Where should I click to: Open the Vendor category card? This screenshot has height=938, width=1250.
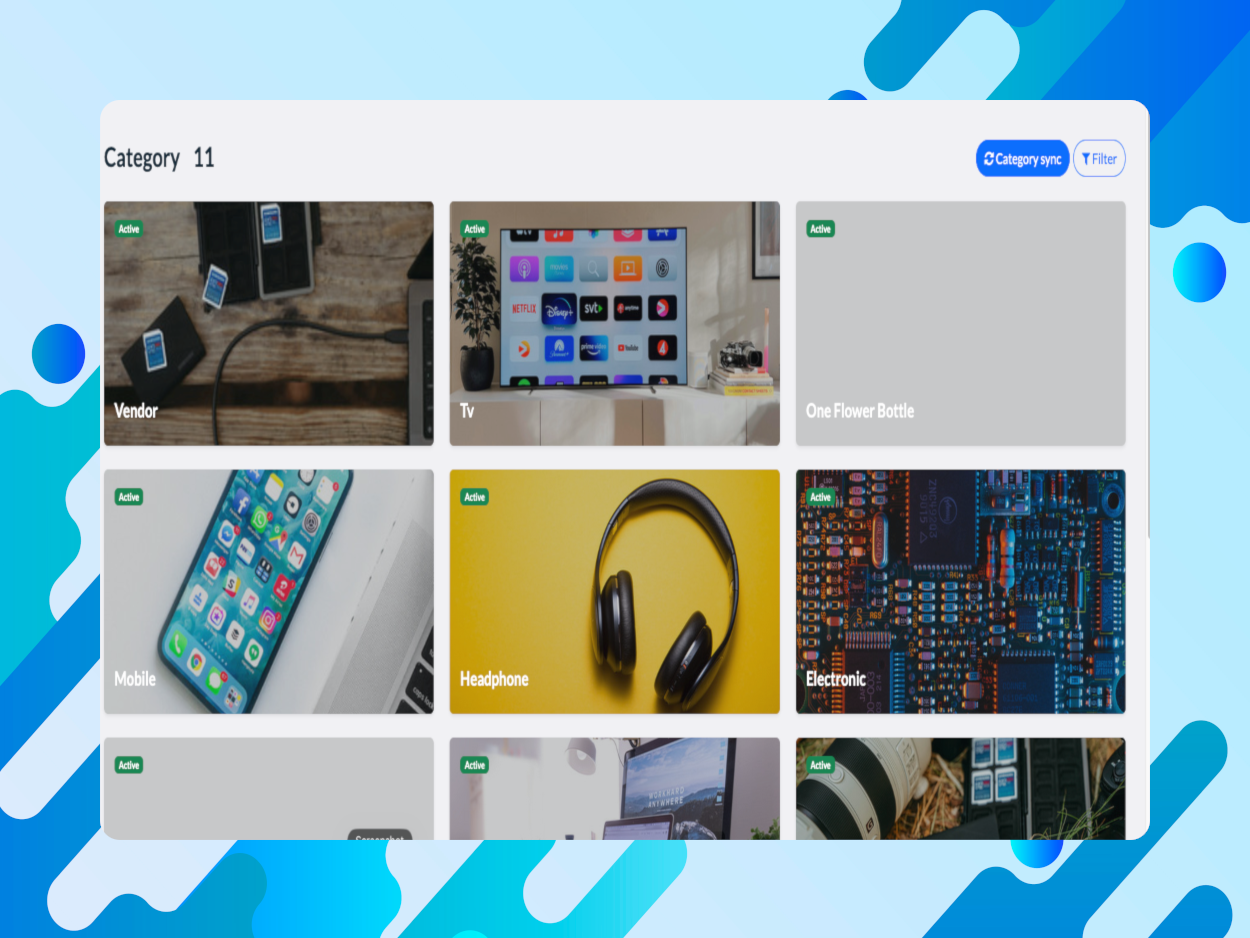[269, 323]
